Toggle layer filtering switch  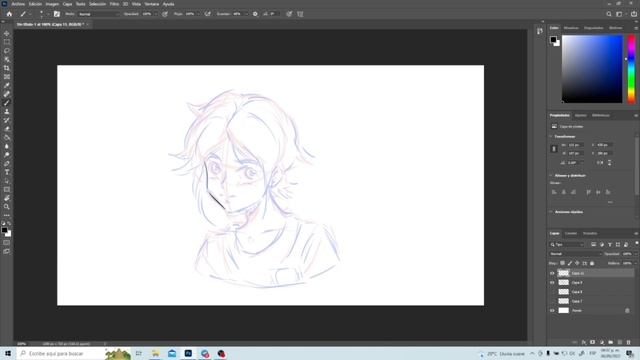[x=636, y=244]
